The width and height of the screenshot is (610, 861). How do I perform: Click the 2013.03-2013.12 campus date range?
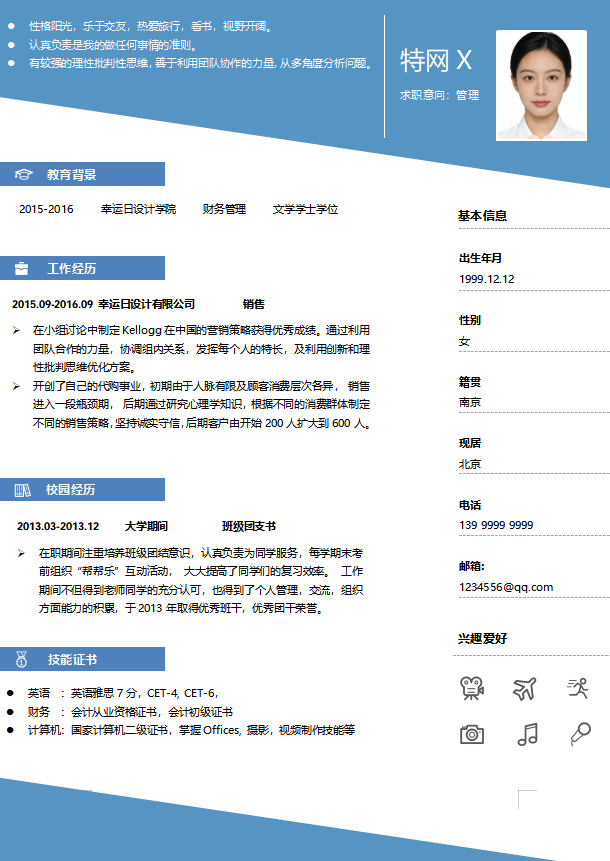[58, 526]
